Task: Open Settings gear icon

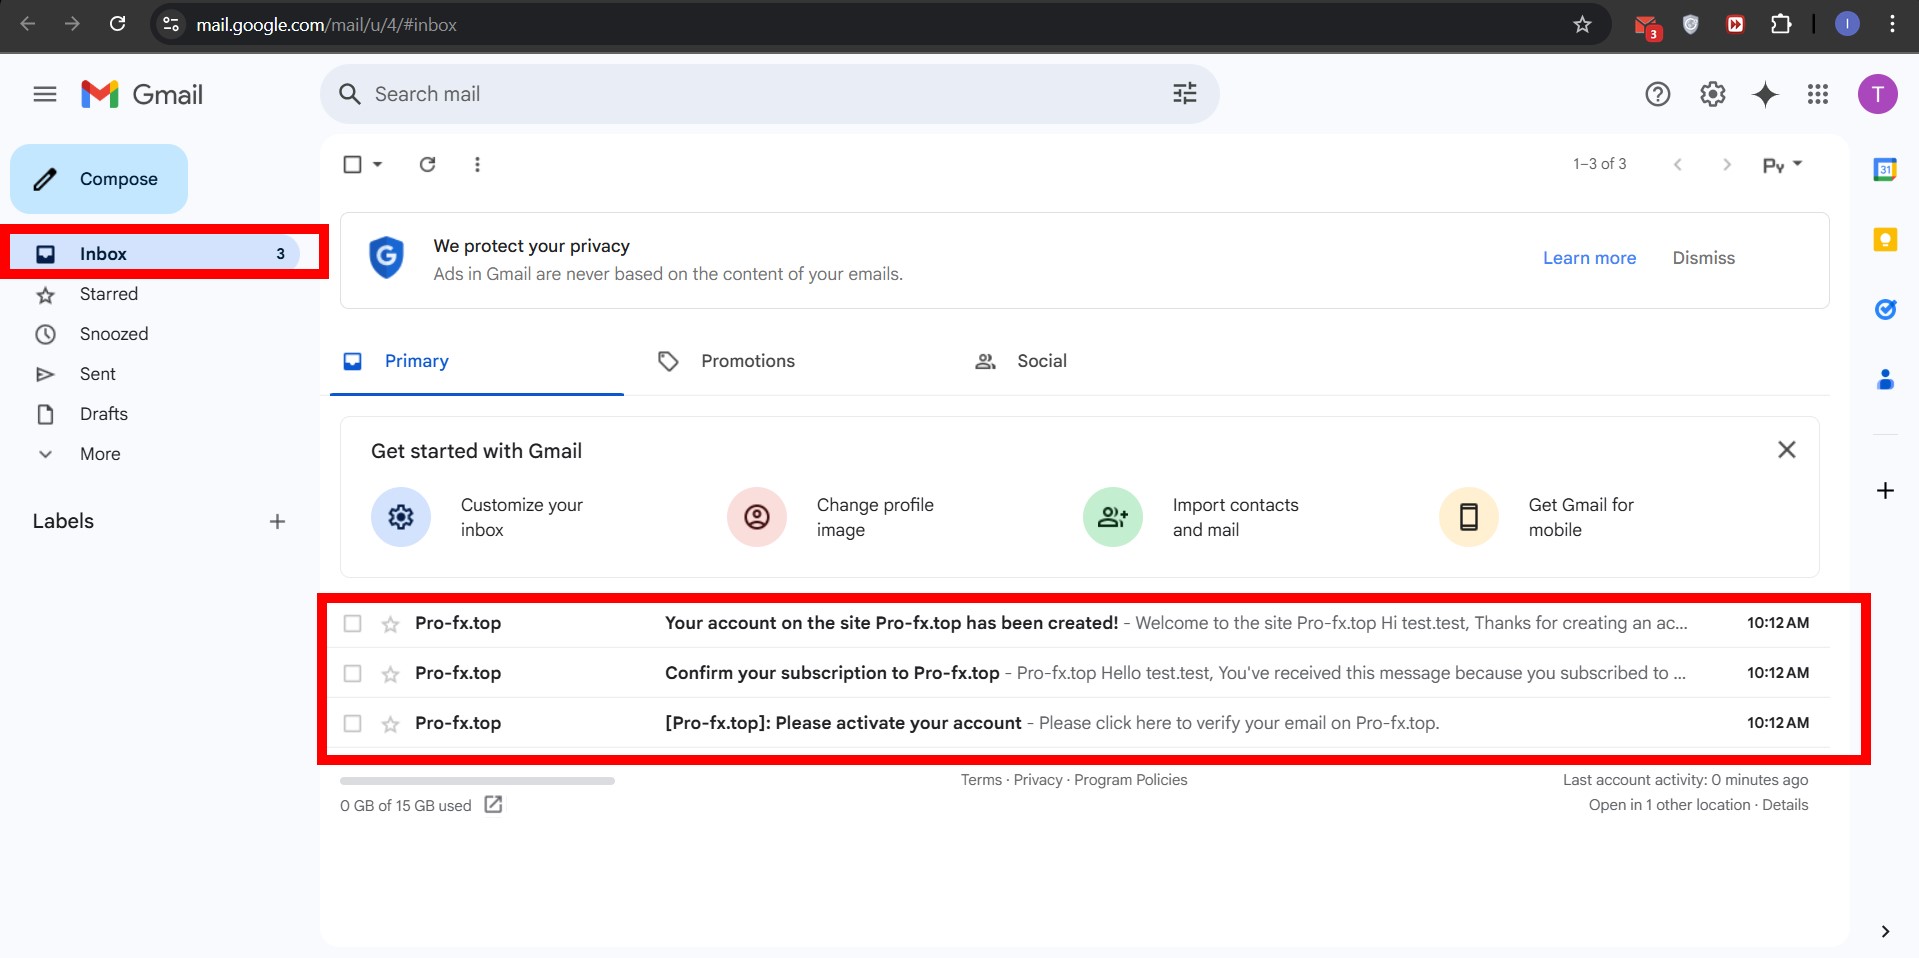Action: (1713, 94)
